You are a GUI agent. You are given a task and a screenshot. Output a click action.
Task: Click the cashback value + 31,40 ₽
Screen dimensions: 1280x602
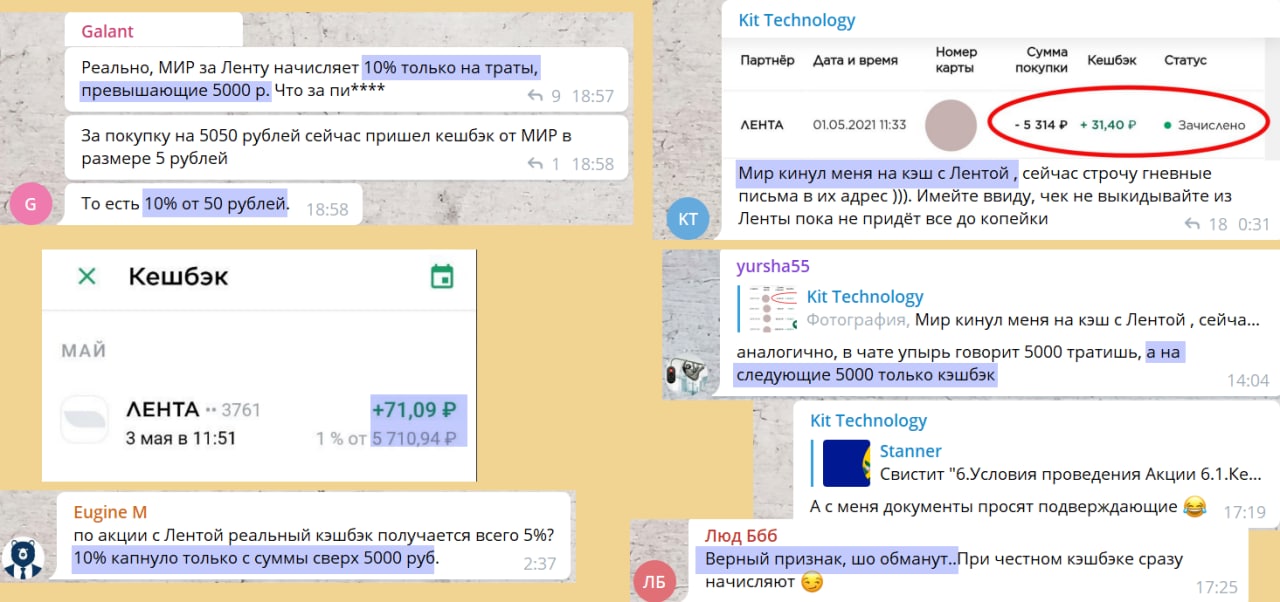[1108, 125]
